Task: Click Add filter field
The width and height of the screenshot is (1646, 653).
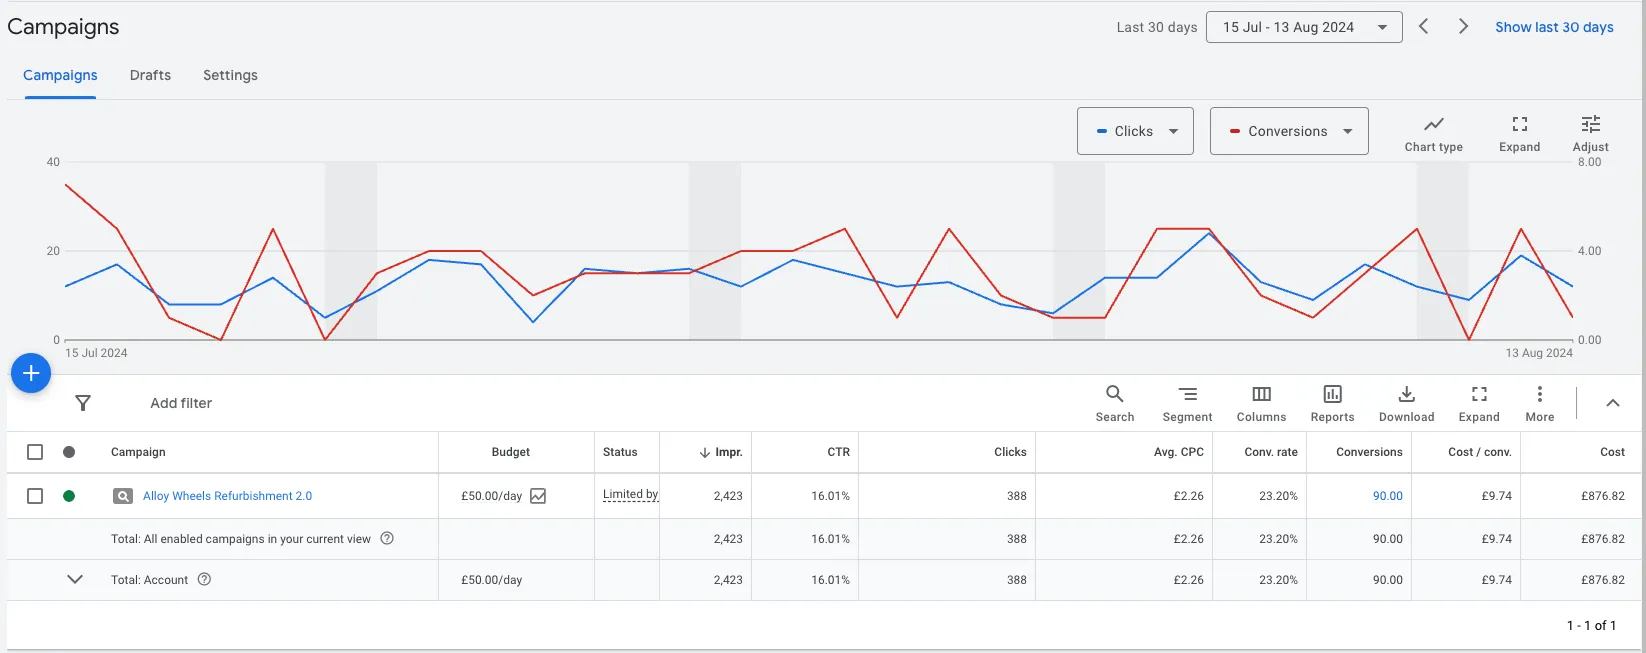Action: point(181,403)
